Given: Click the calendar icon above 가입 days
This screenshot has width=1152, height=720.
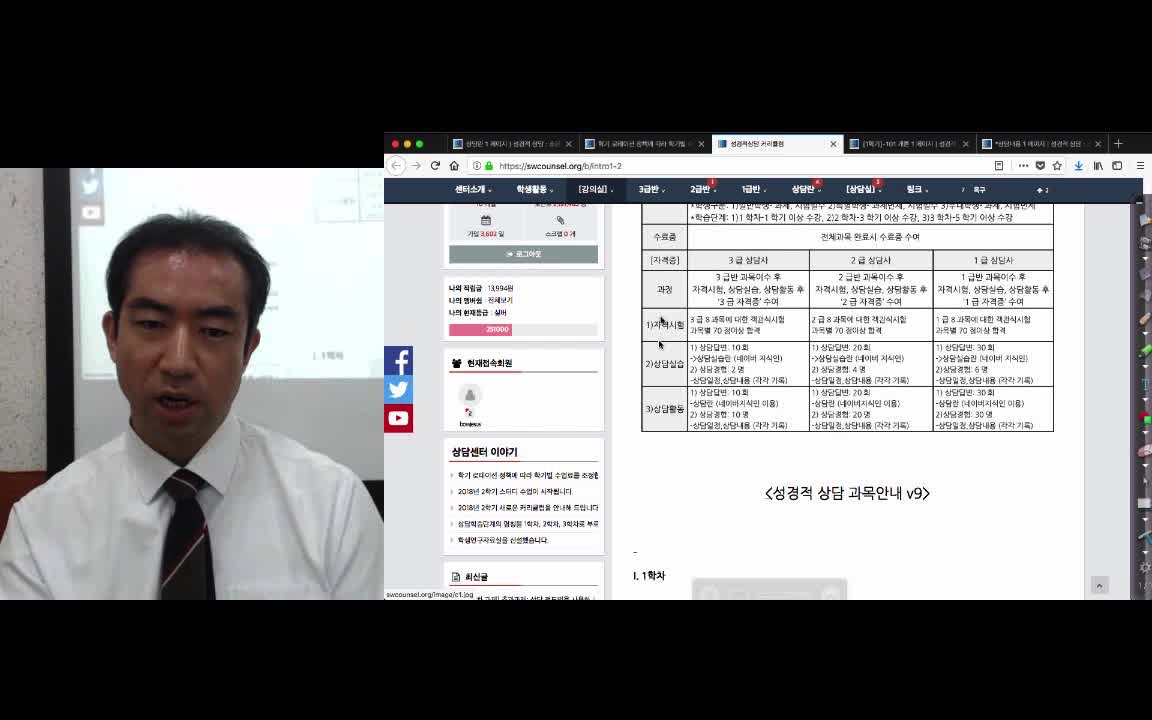Looking at the screenshot, I should coord(486,220).
